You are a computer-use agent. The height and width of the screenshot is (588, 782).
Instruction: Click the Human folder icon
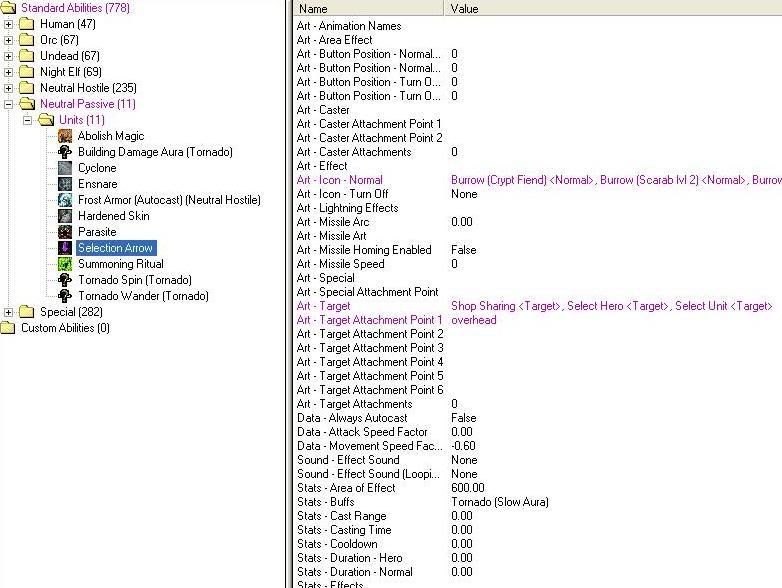pyautogui.click(x=26, y=24)
